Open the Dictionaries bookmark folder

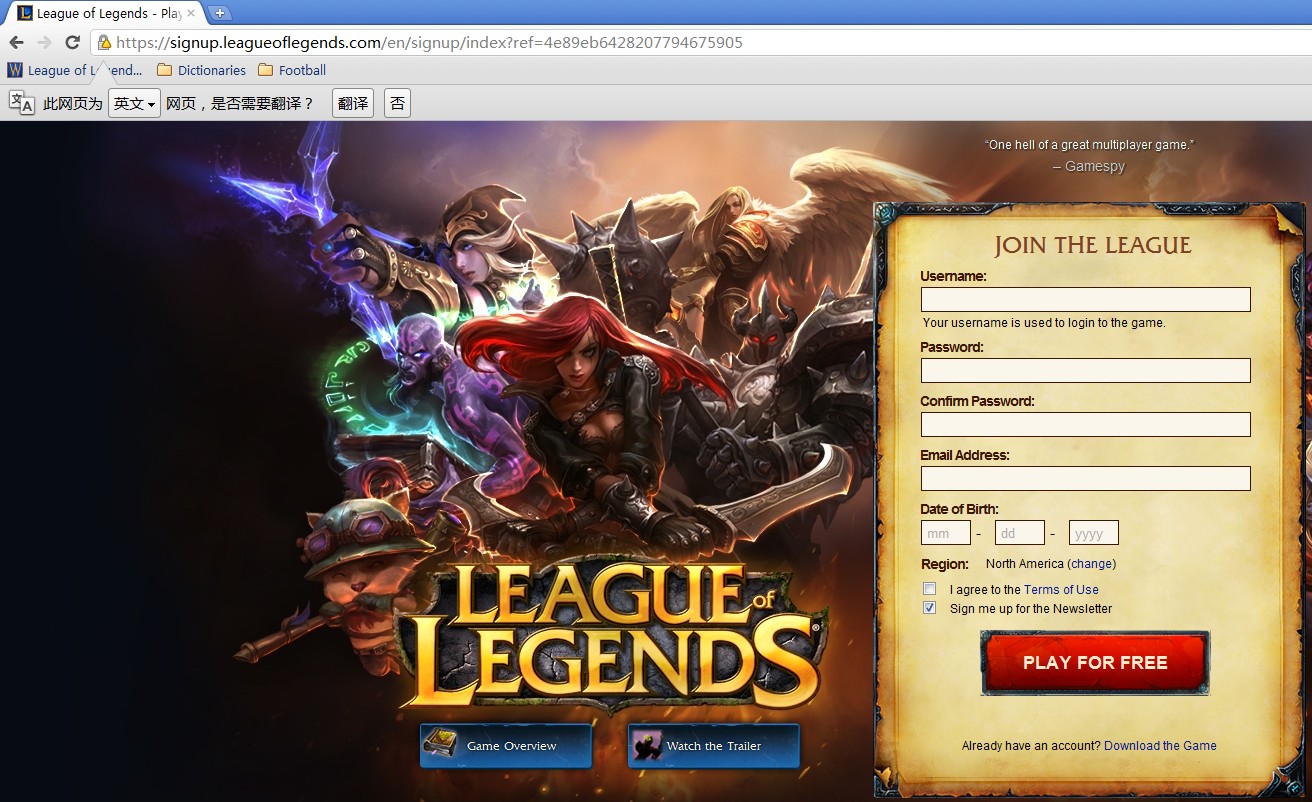coord(201,70)
